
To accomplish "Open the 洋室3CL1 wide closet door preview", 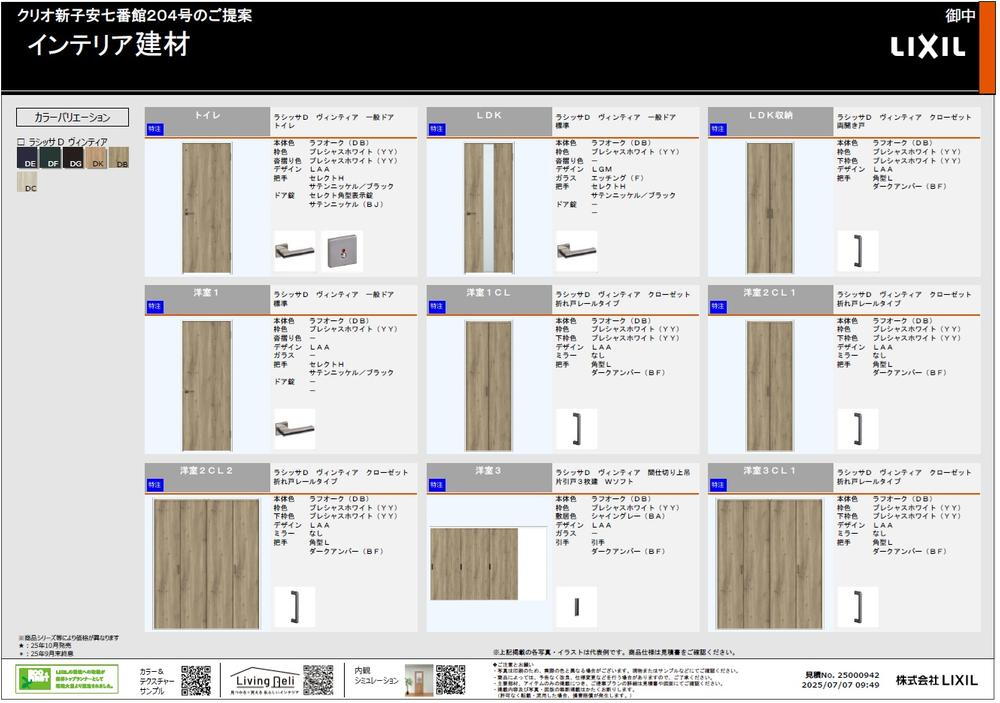I will point(770,564).
